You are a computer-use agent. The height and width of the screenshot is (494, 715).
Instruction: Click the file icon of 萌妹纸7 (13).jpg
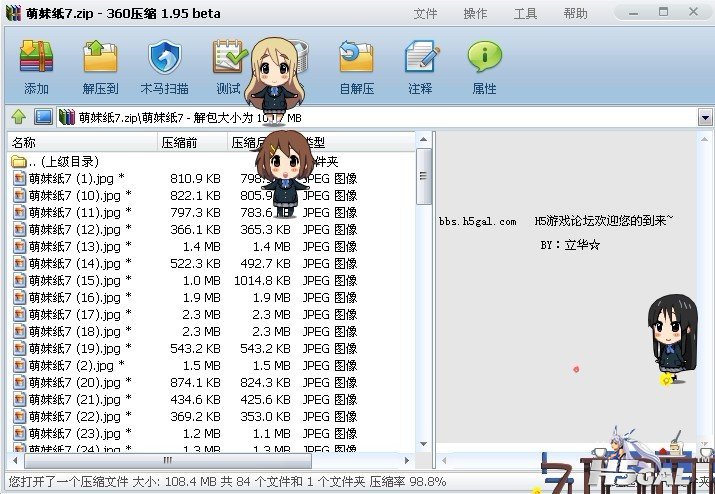[19, 246]
